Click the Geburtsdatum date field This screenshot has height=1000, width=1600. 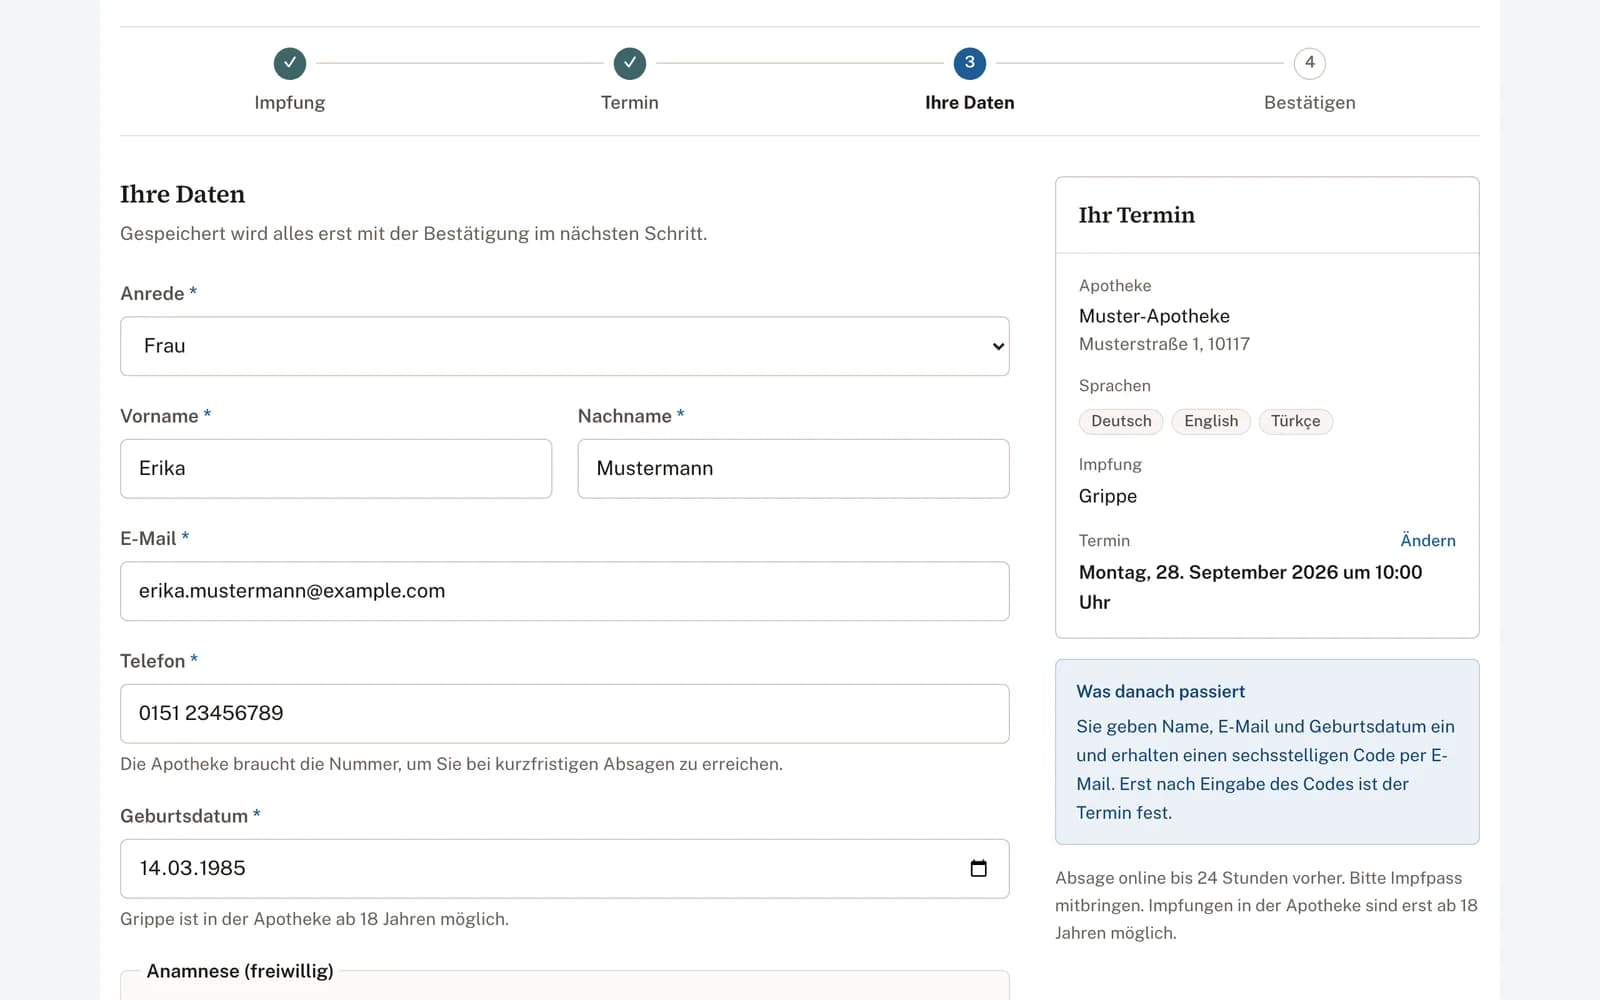click(x=565, y=868)
